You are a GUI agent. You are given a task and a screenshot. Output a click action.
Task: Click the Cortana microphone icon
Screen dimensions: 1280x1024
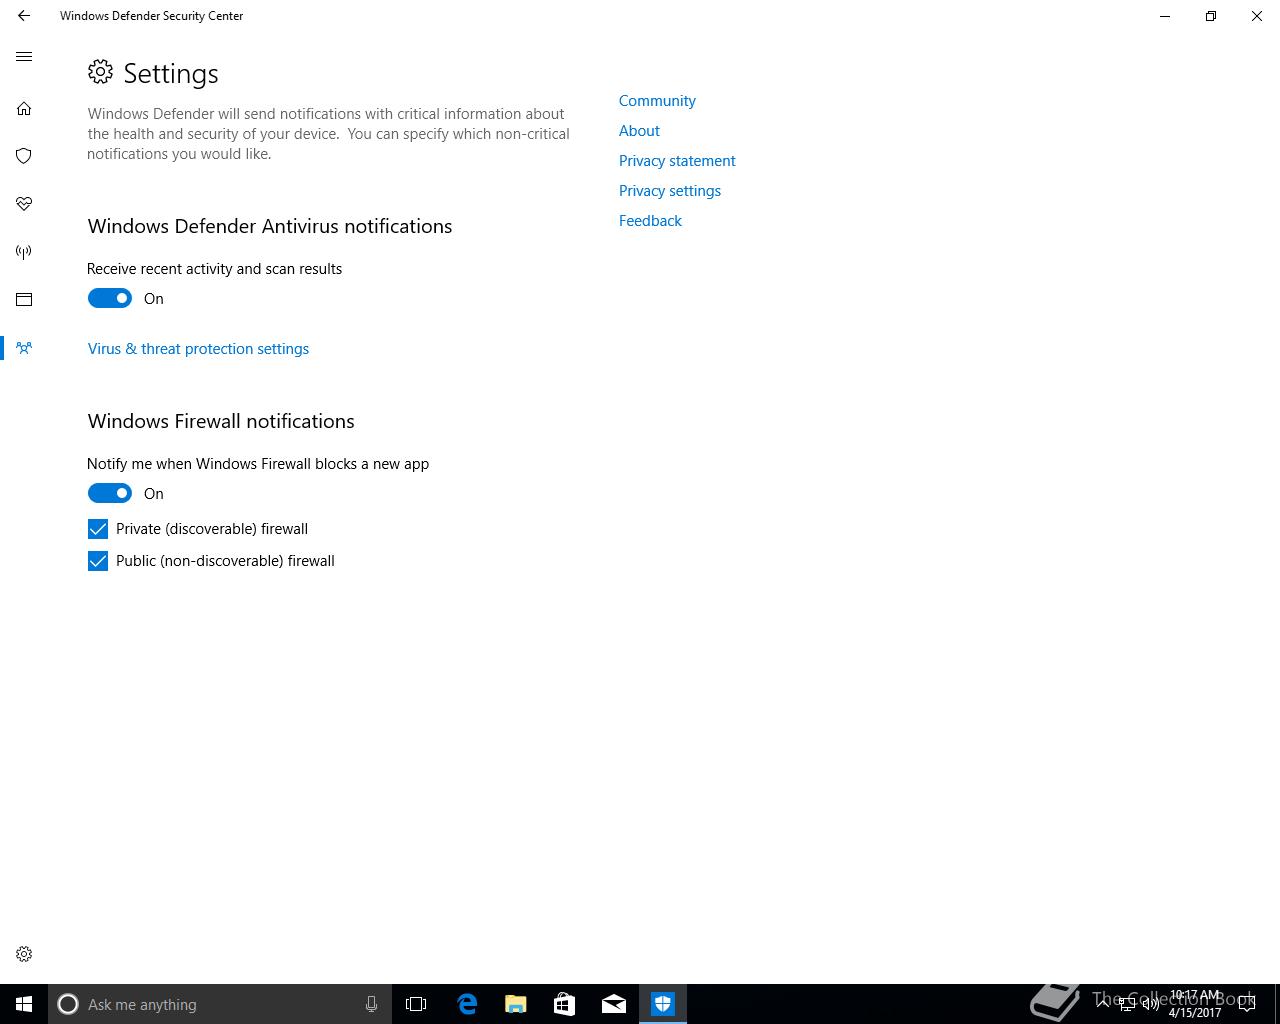point(371,1004)
